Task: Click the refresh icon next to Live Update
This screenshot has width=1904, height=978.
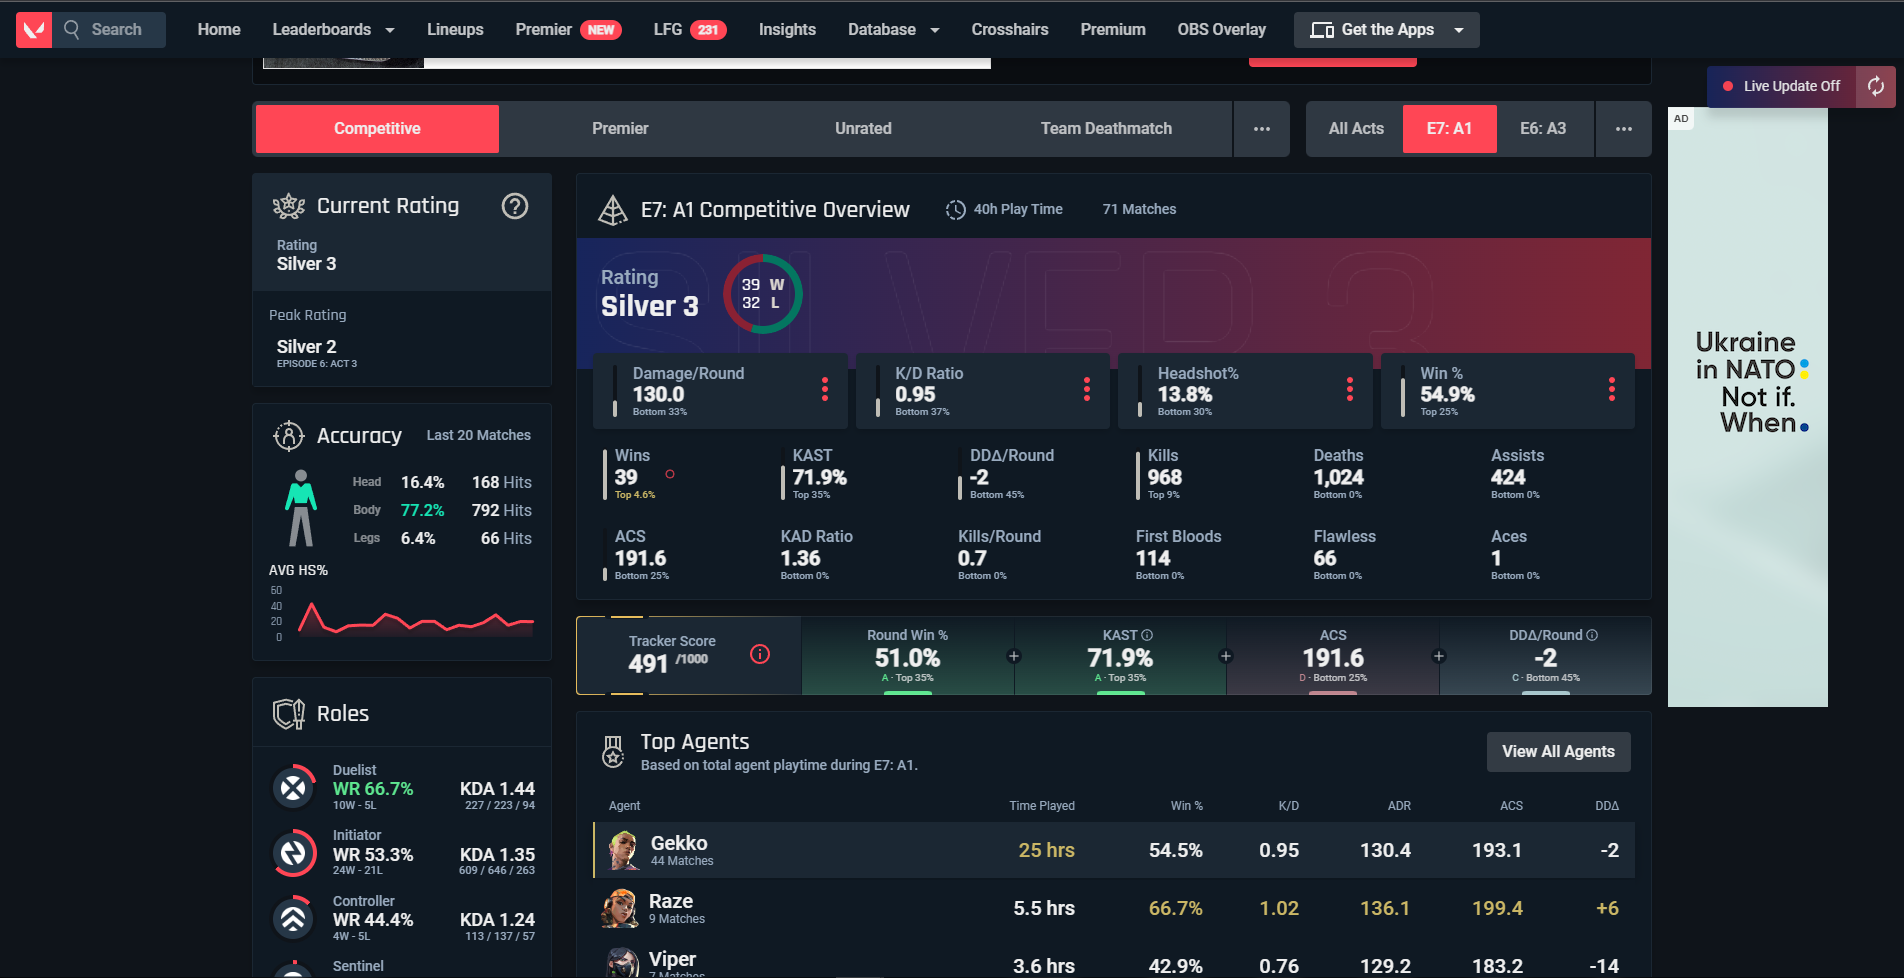Action: tap(1876, 87)
